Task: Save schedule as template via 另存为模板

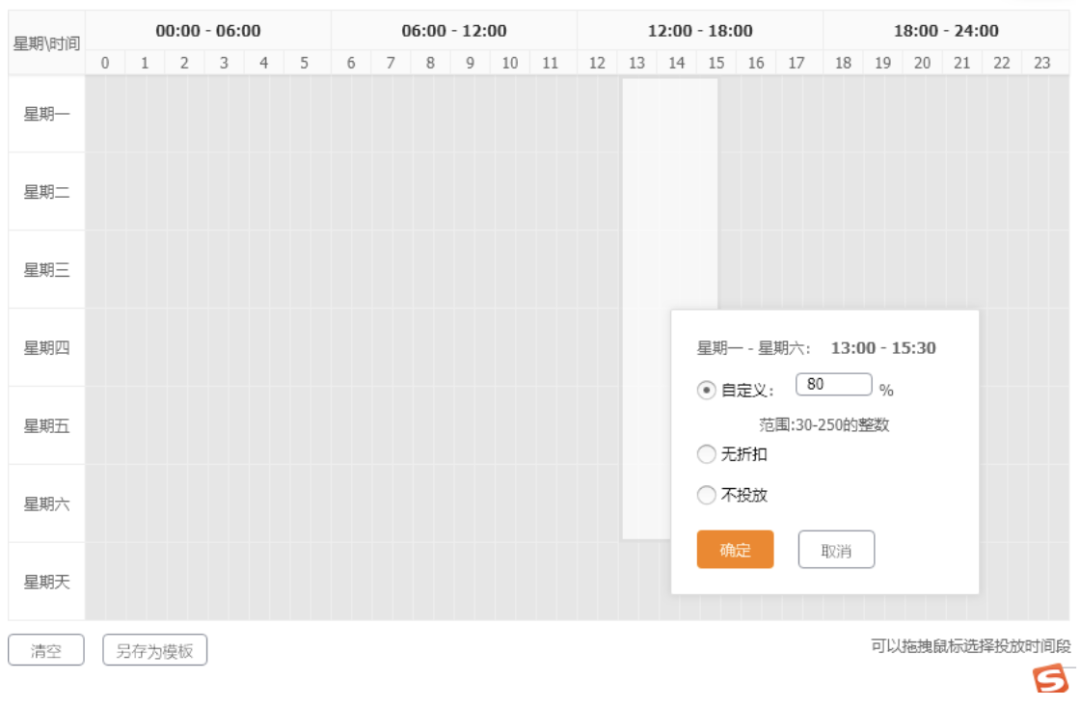Action: click(154, 650)
